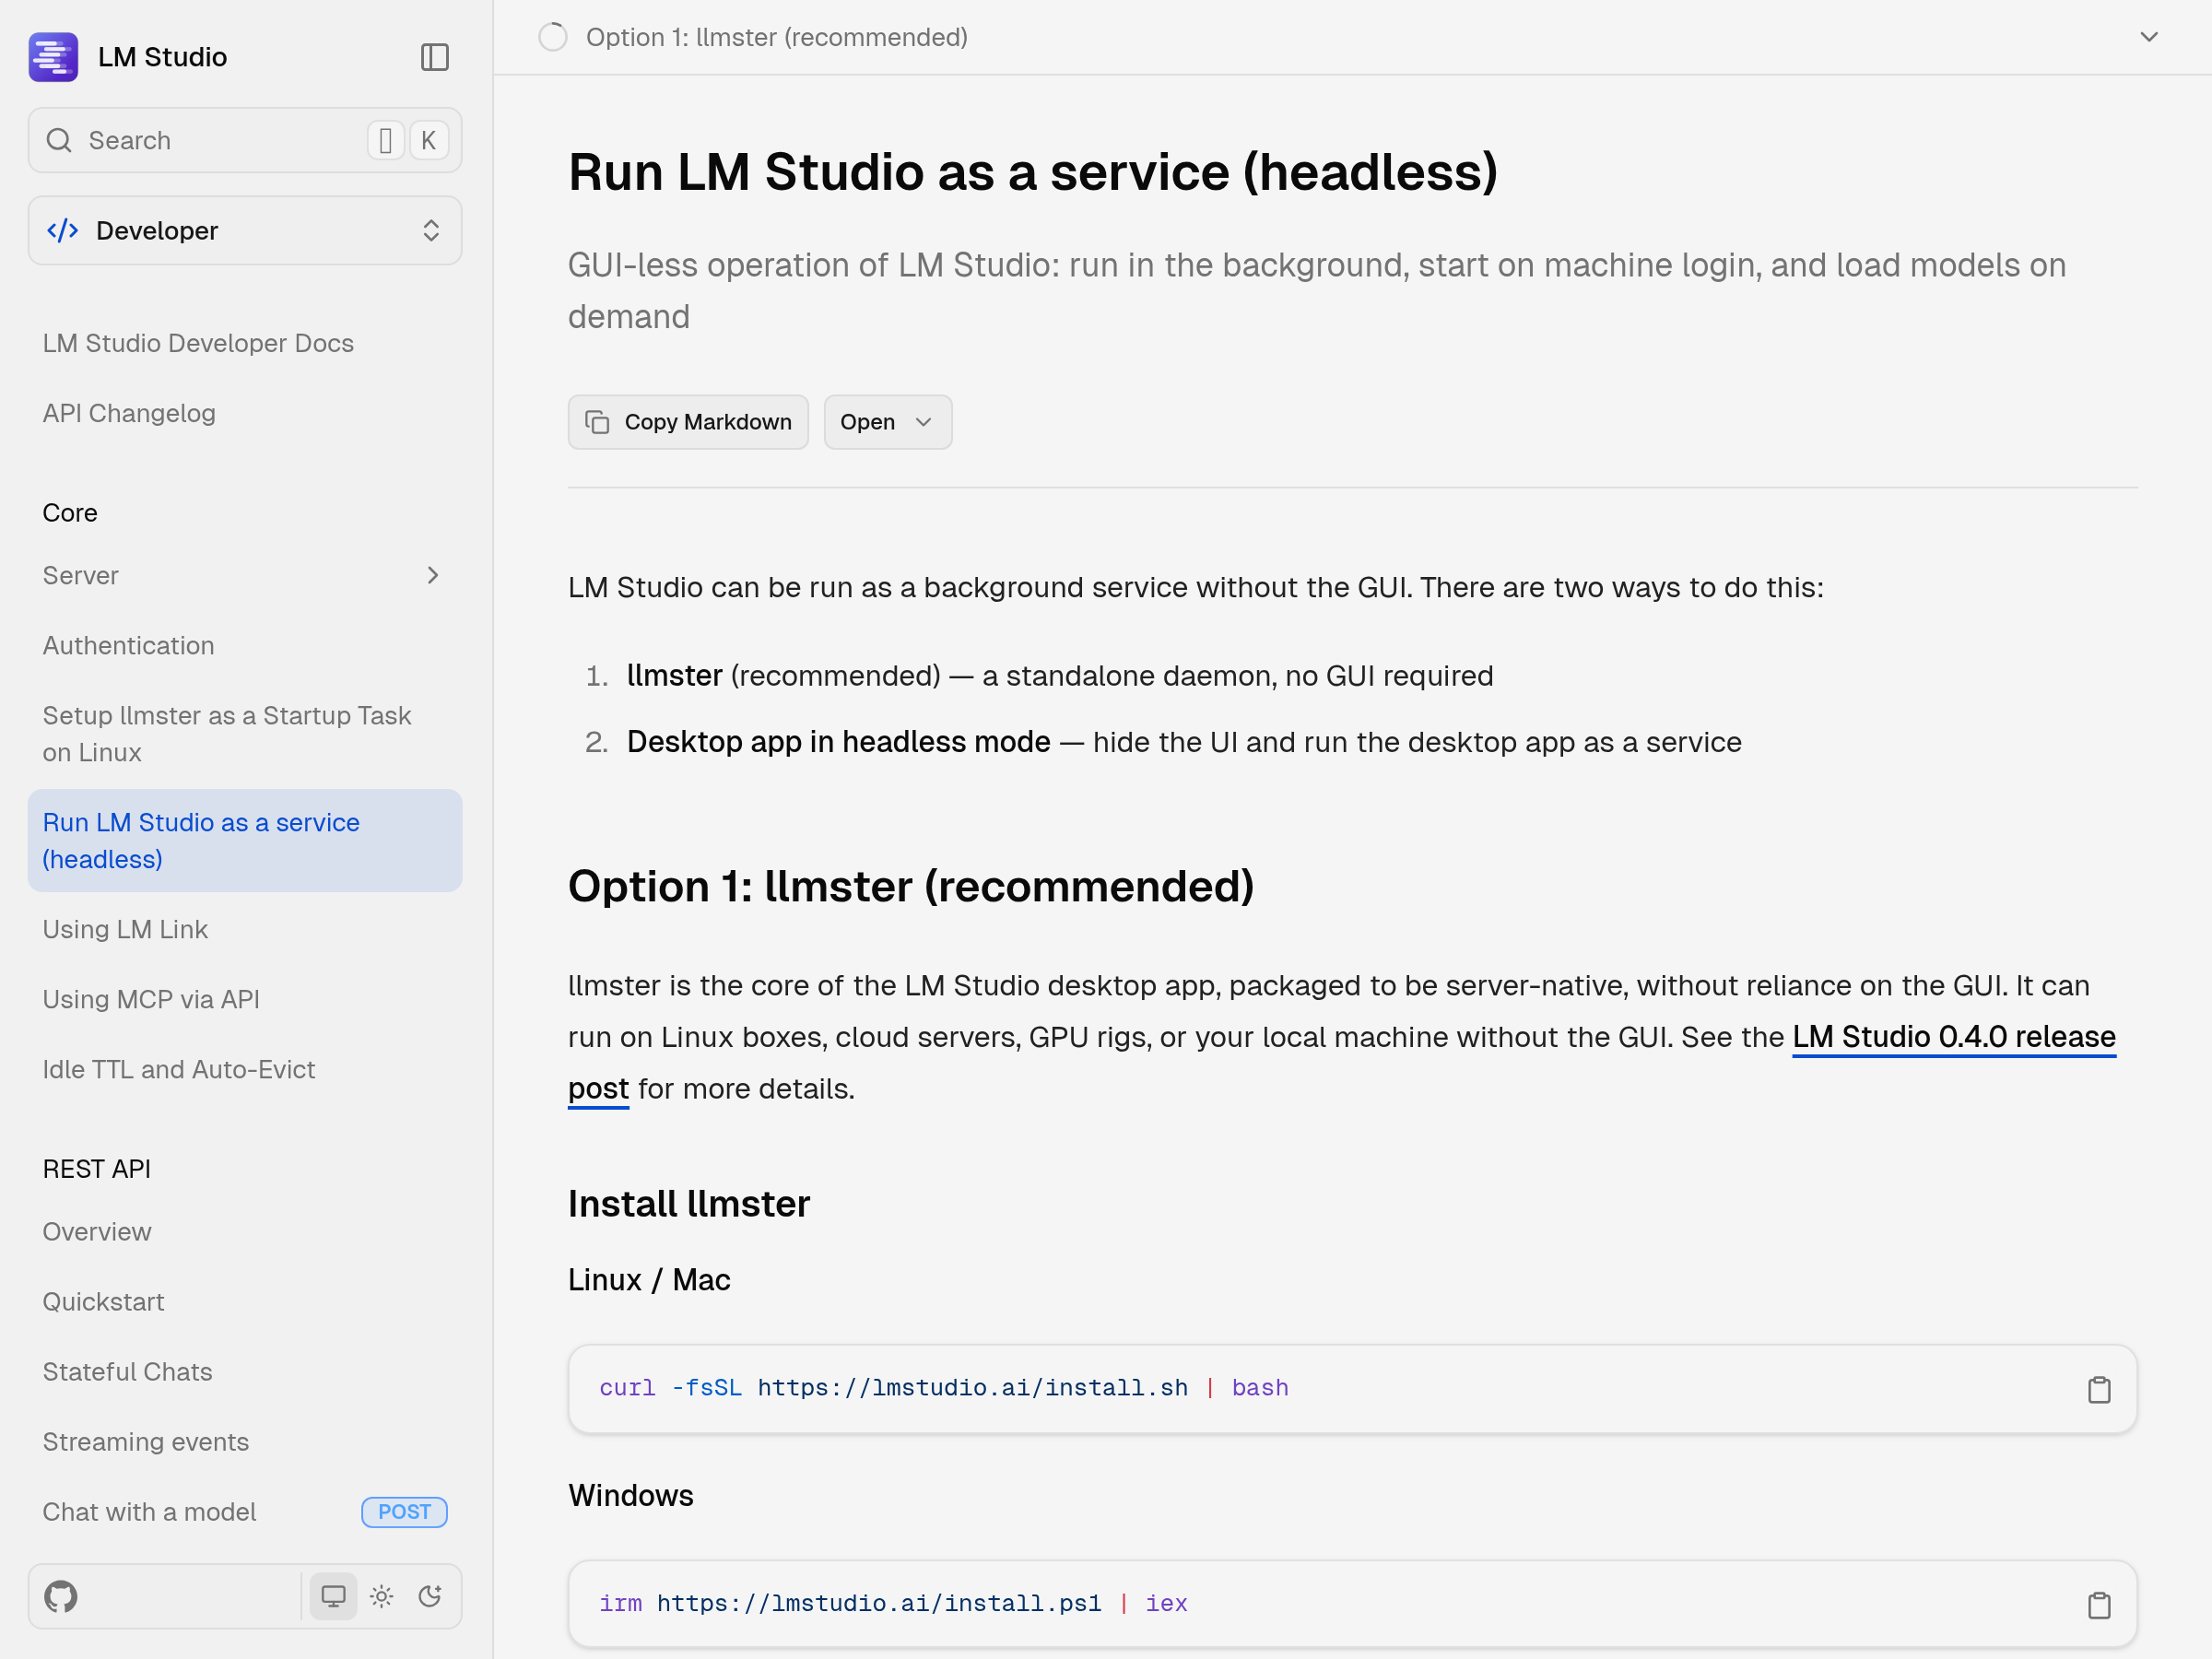
Task: Select Run LM Studio as a service
Action: tap(245, 840)
